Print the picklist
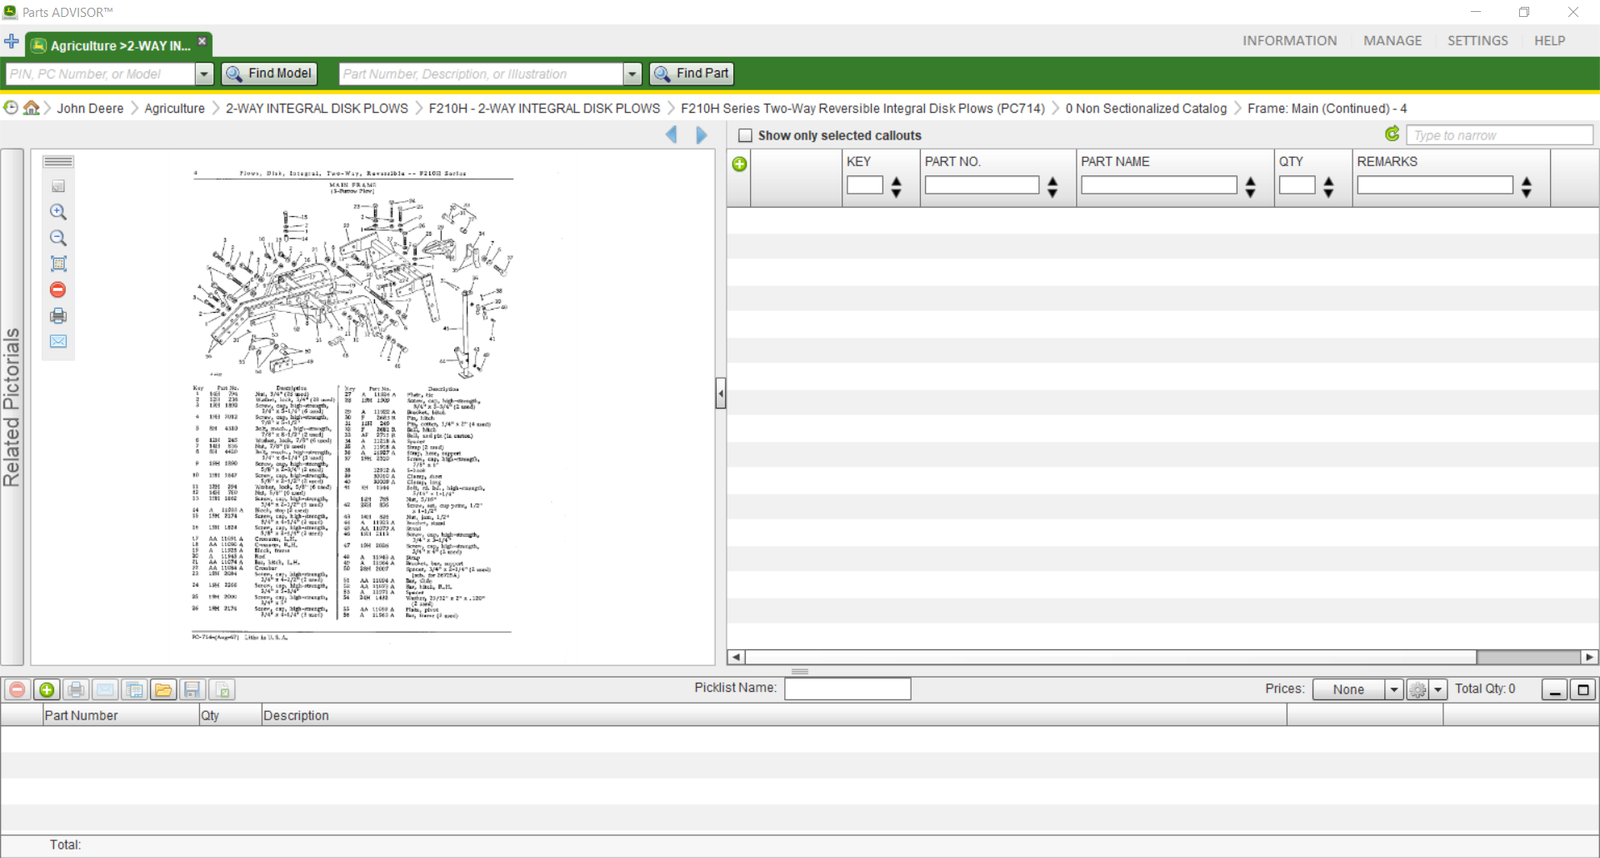 tap(76, 690)
